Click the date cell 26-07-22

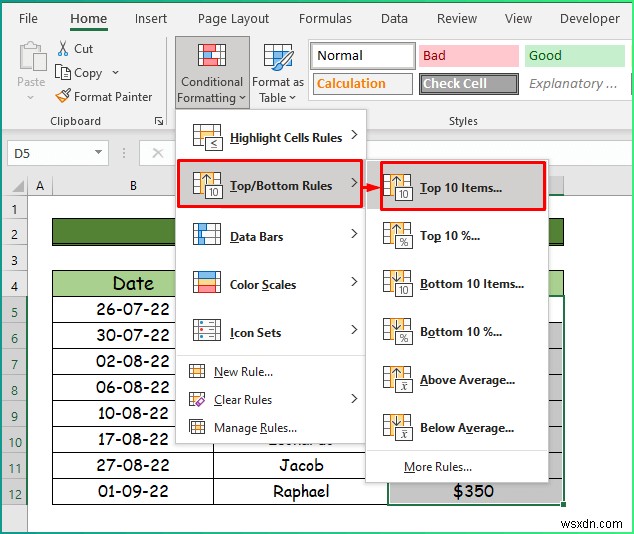pyautogui.click(x=114, y=310)
